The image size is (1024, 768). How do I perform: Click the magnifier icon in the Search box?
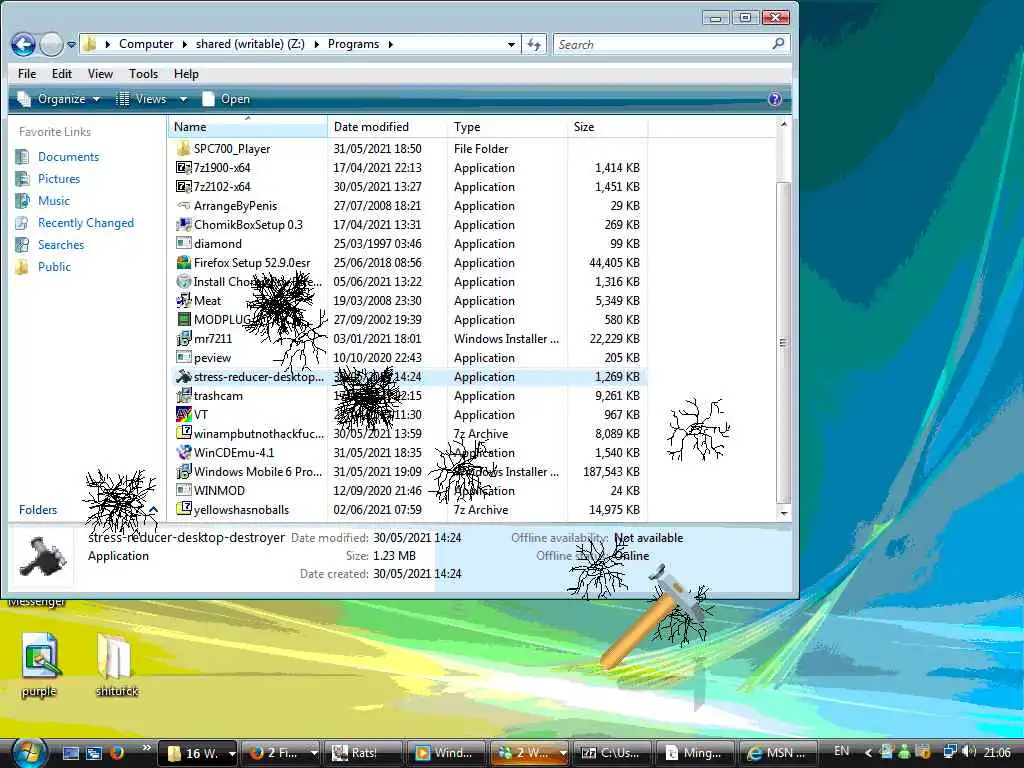click(778, 44)
